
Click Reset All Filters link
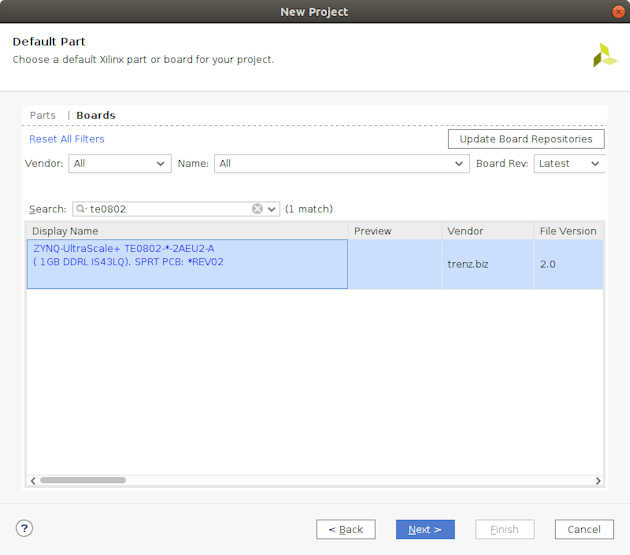tap(67, 139)
